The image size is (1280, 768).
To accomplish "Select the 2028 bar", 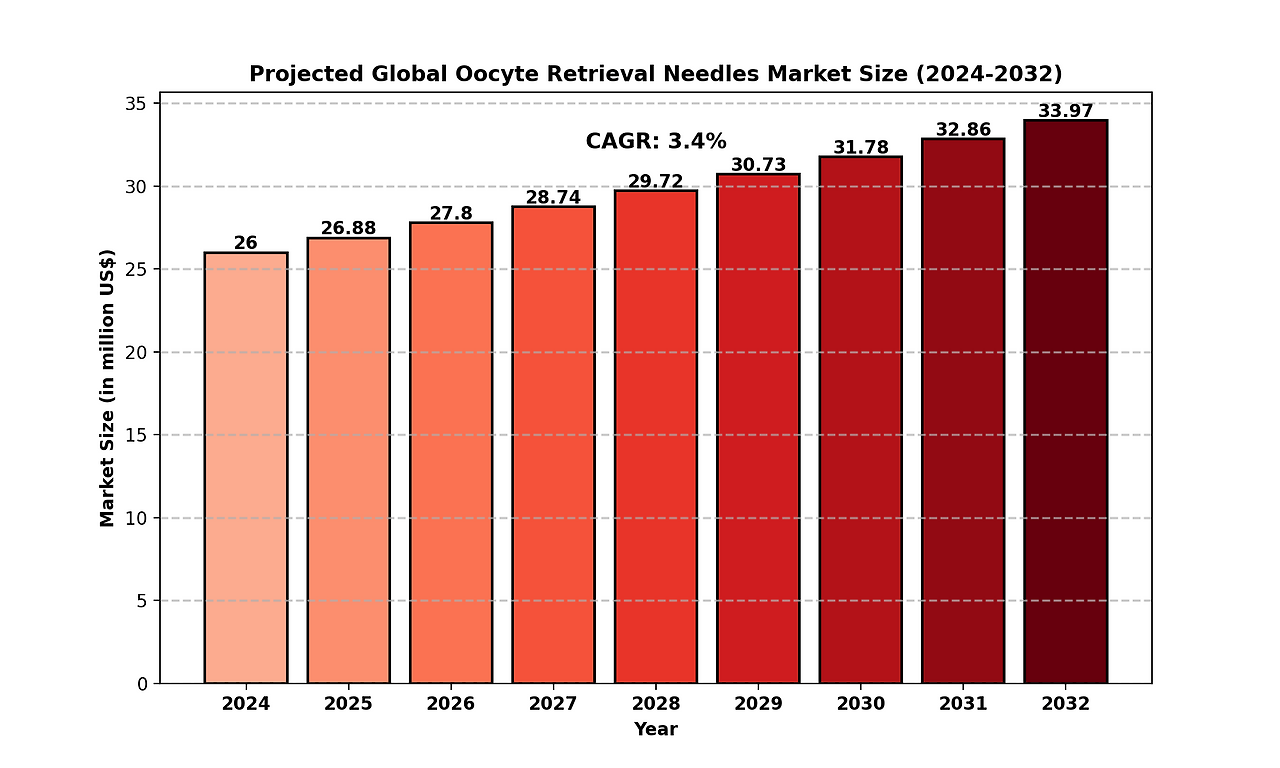I will 656,437.
